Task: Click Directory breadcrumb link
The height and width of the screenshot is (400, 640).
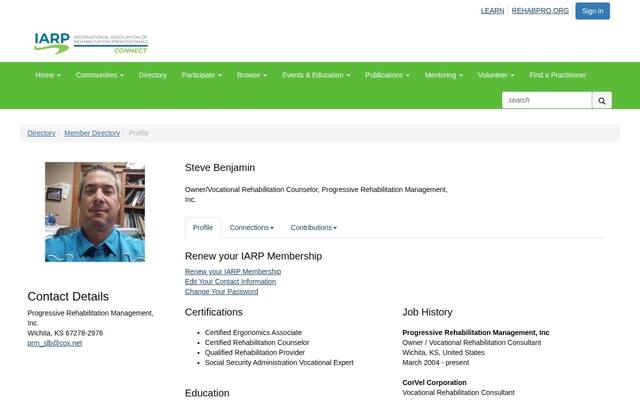Action: click(x=41, y=133)
